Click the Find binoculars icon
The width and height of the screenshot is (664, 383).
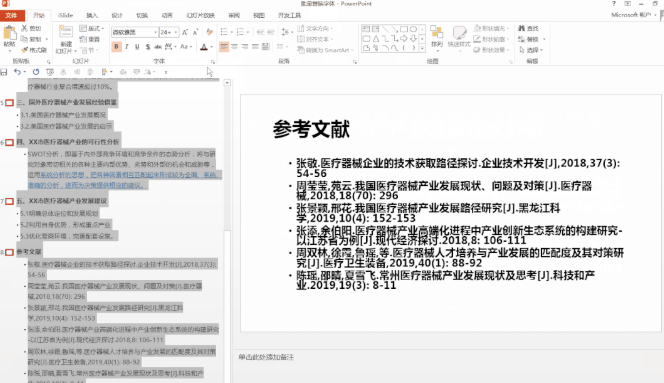pos(522,28)
